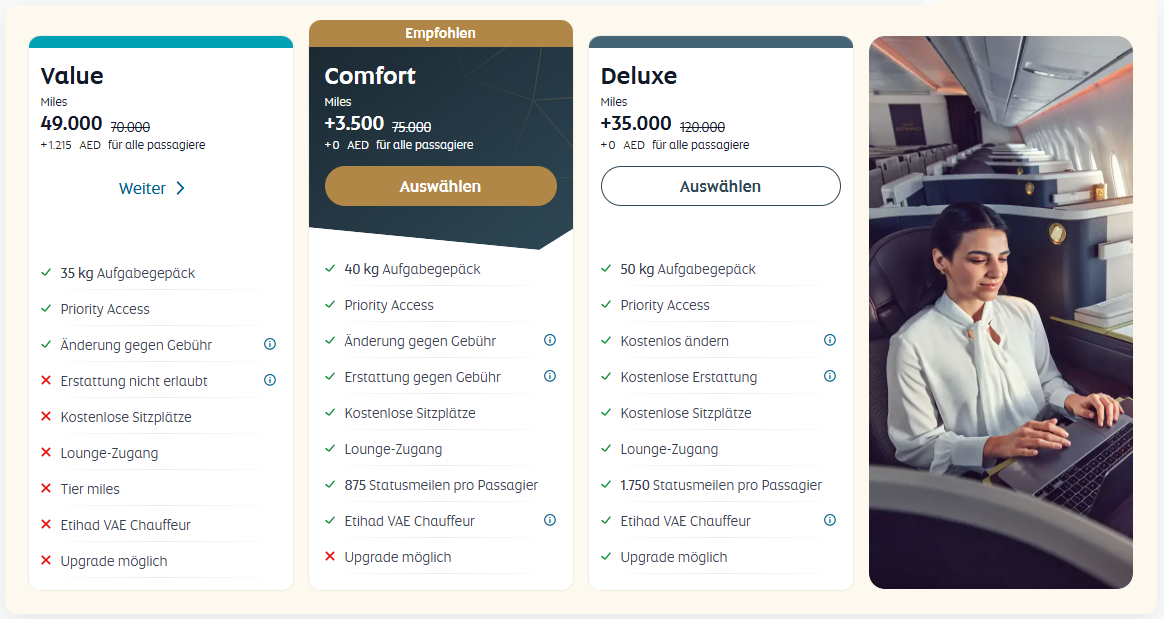
Task: Choose the Deluxe fare via Auswählen
Action: [x=720, y=186]
